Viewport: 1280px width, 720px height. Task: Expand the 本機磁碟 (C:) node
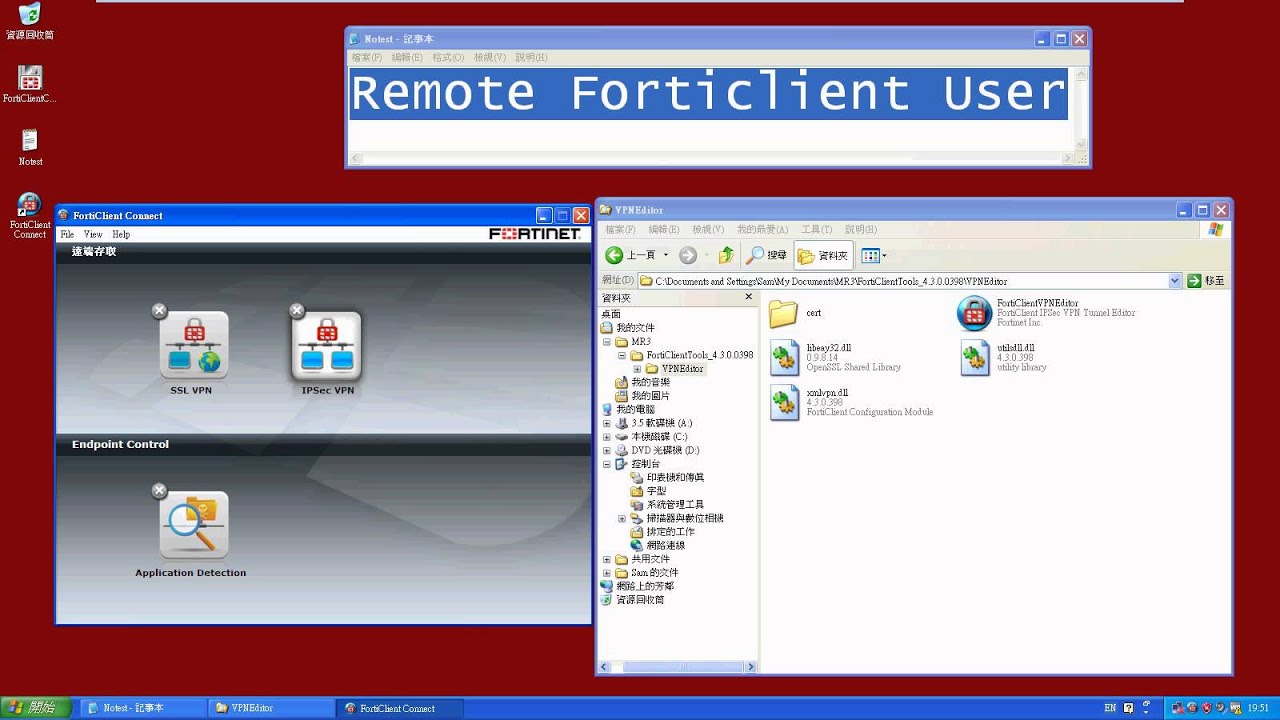coord(606,437)
